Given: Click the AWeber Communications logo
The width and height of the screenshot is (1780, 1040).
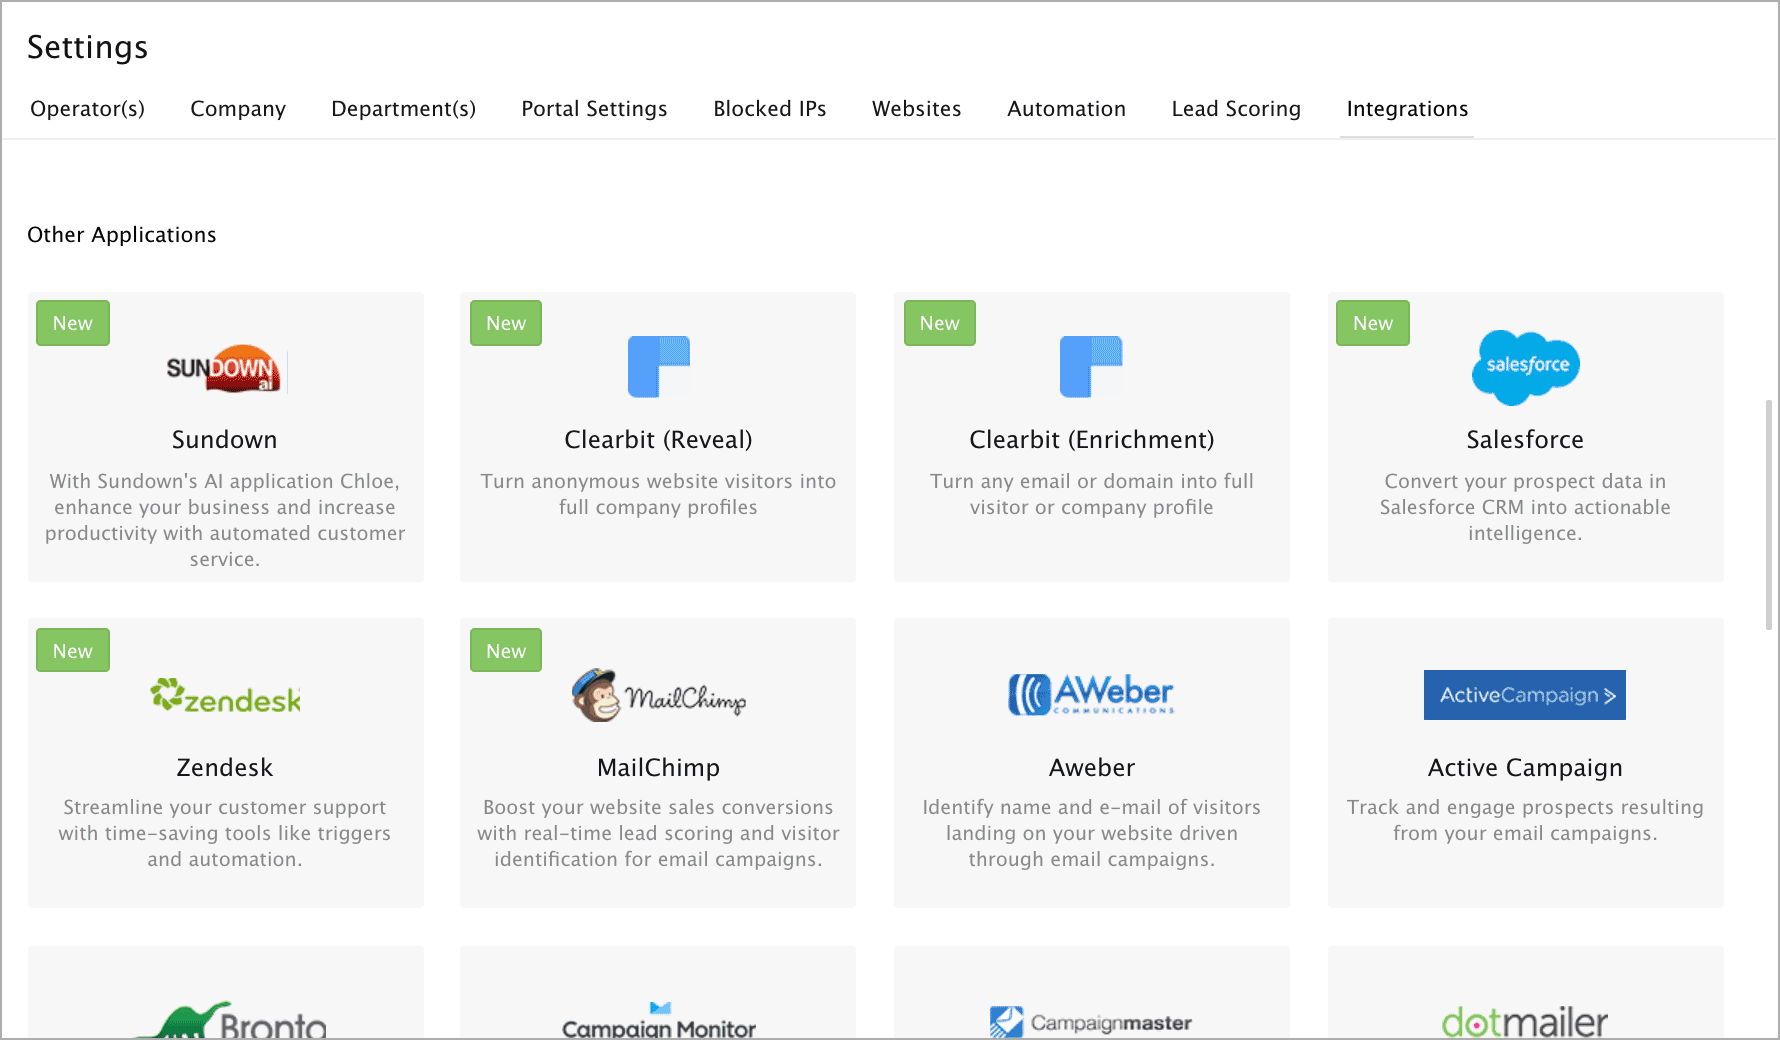Looking at the screenshot, I should [1091, 694].
